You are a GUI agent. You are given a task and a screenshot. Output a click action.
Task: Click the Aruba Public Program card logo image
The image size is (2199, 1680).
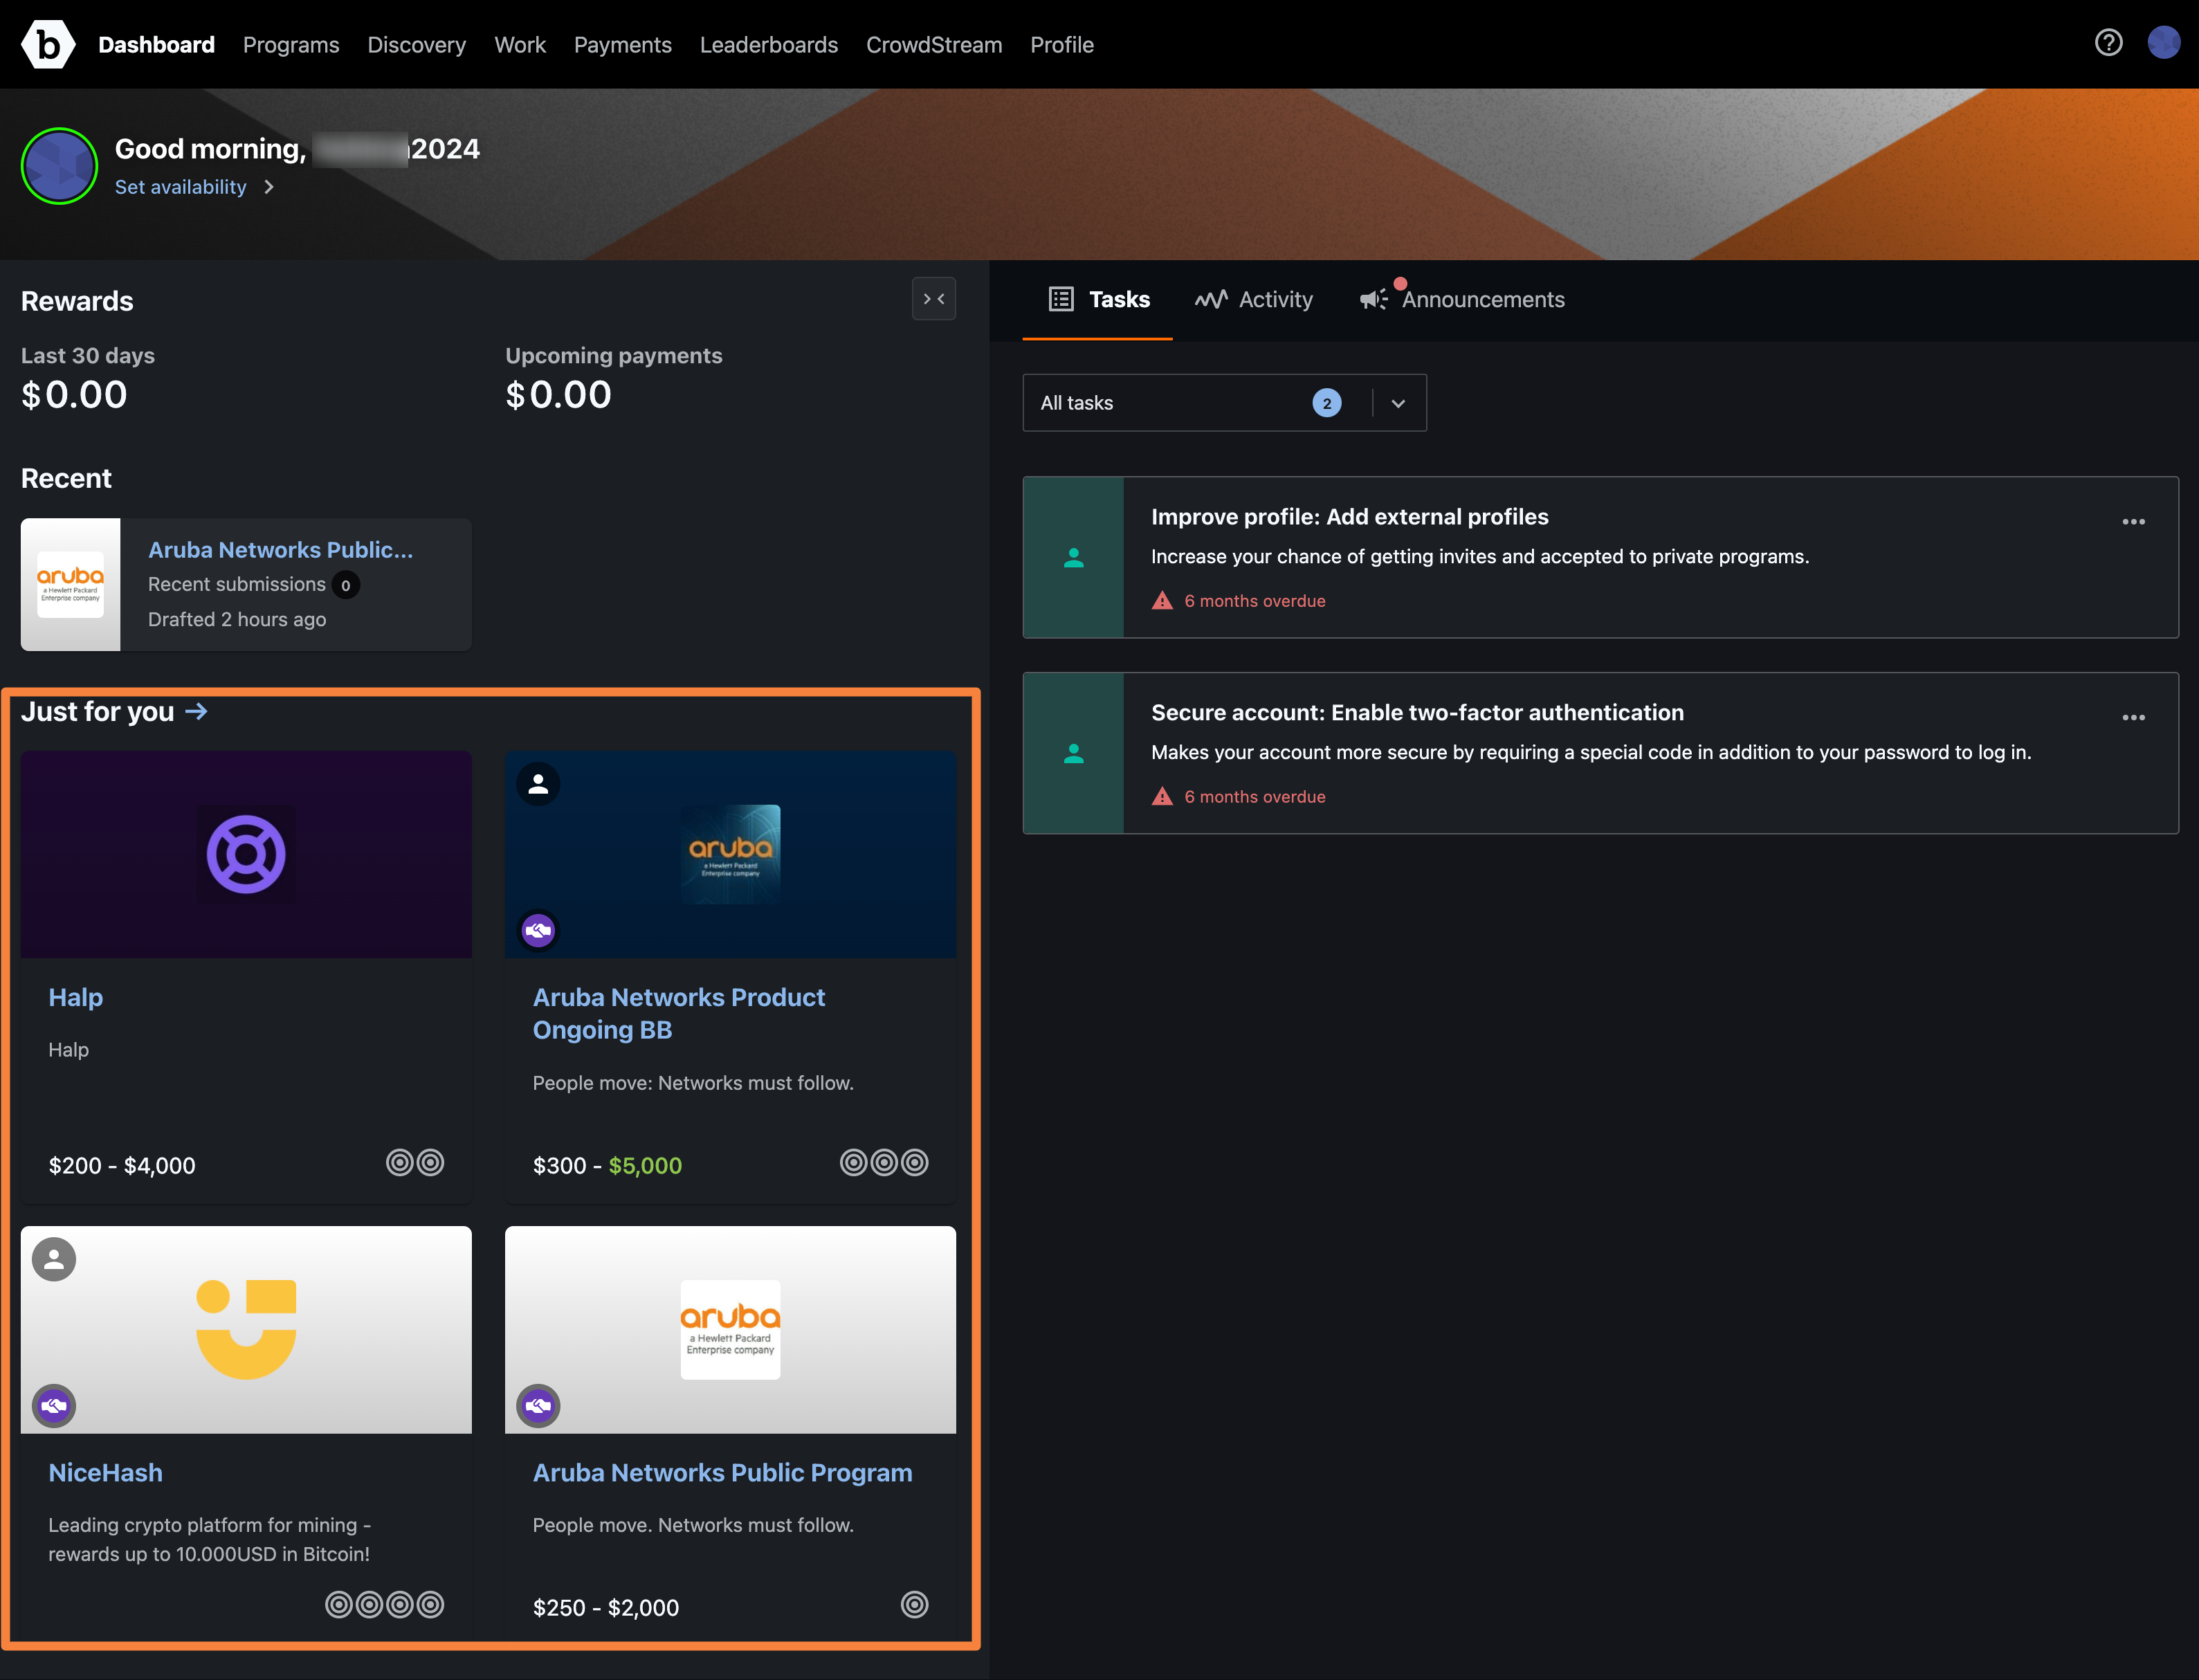(730, 1330)
